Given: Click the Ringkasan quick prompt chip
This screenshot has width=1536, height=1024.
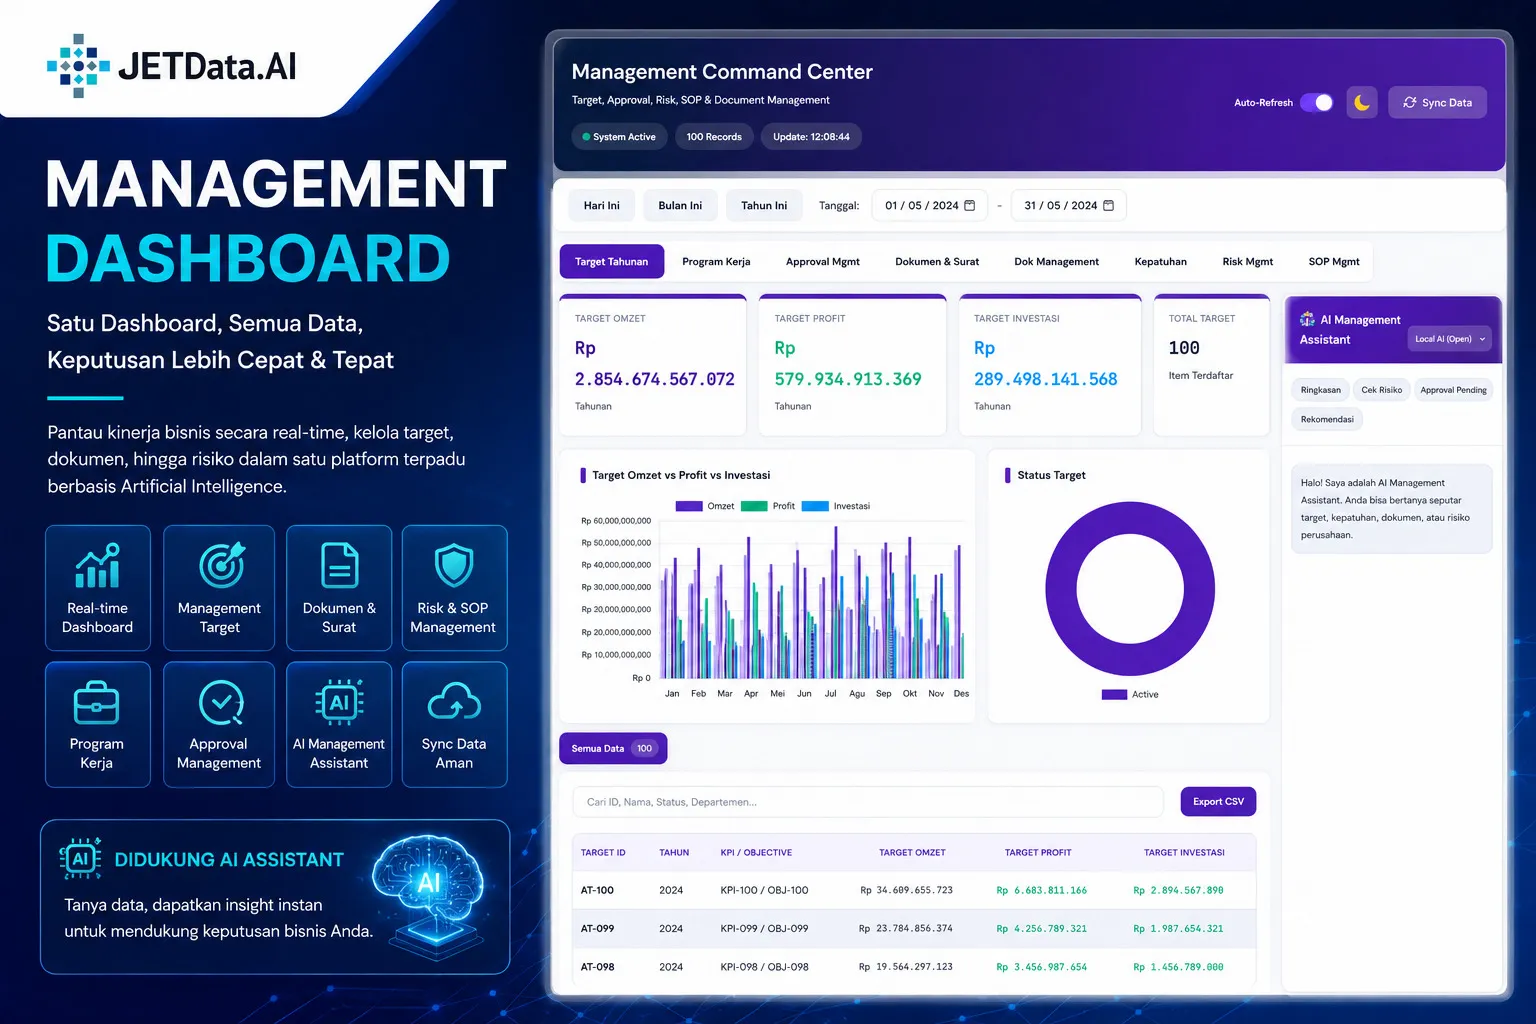Looking at the screenshot, I should [x=1320, y=390].
